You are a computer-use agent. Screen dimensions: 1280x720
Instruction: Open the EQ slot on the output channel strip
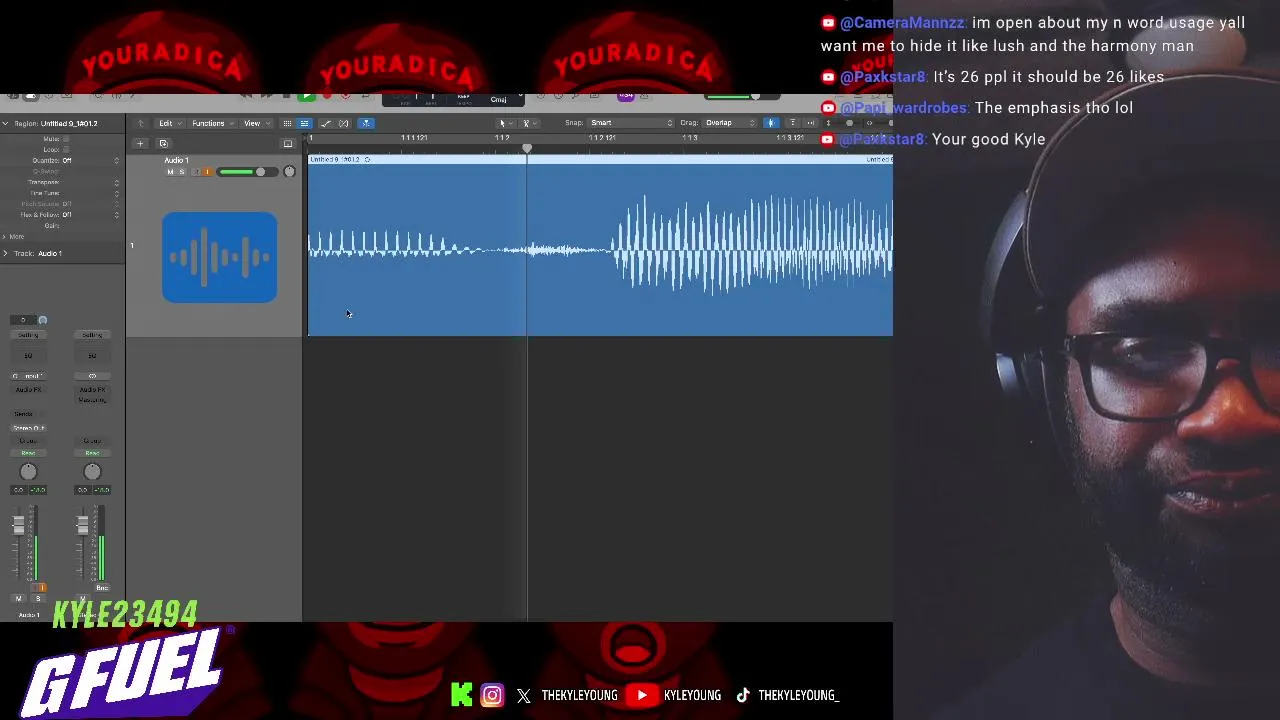pos(92,355)
